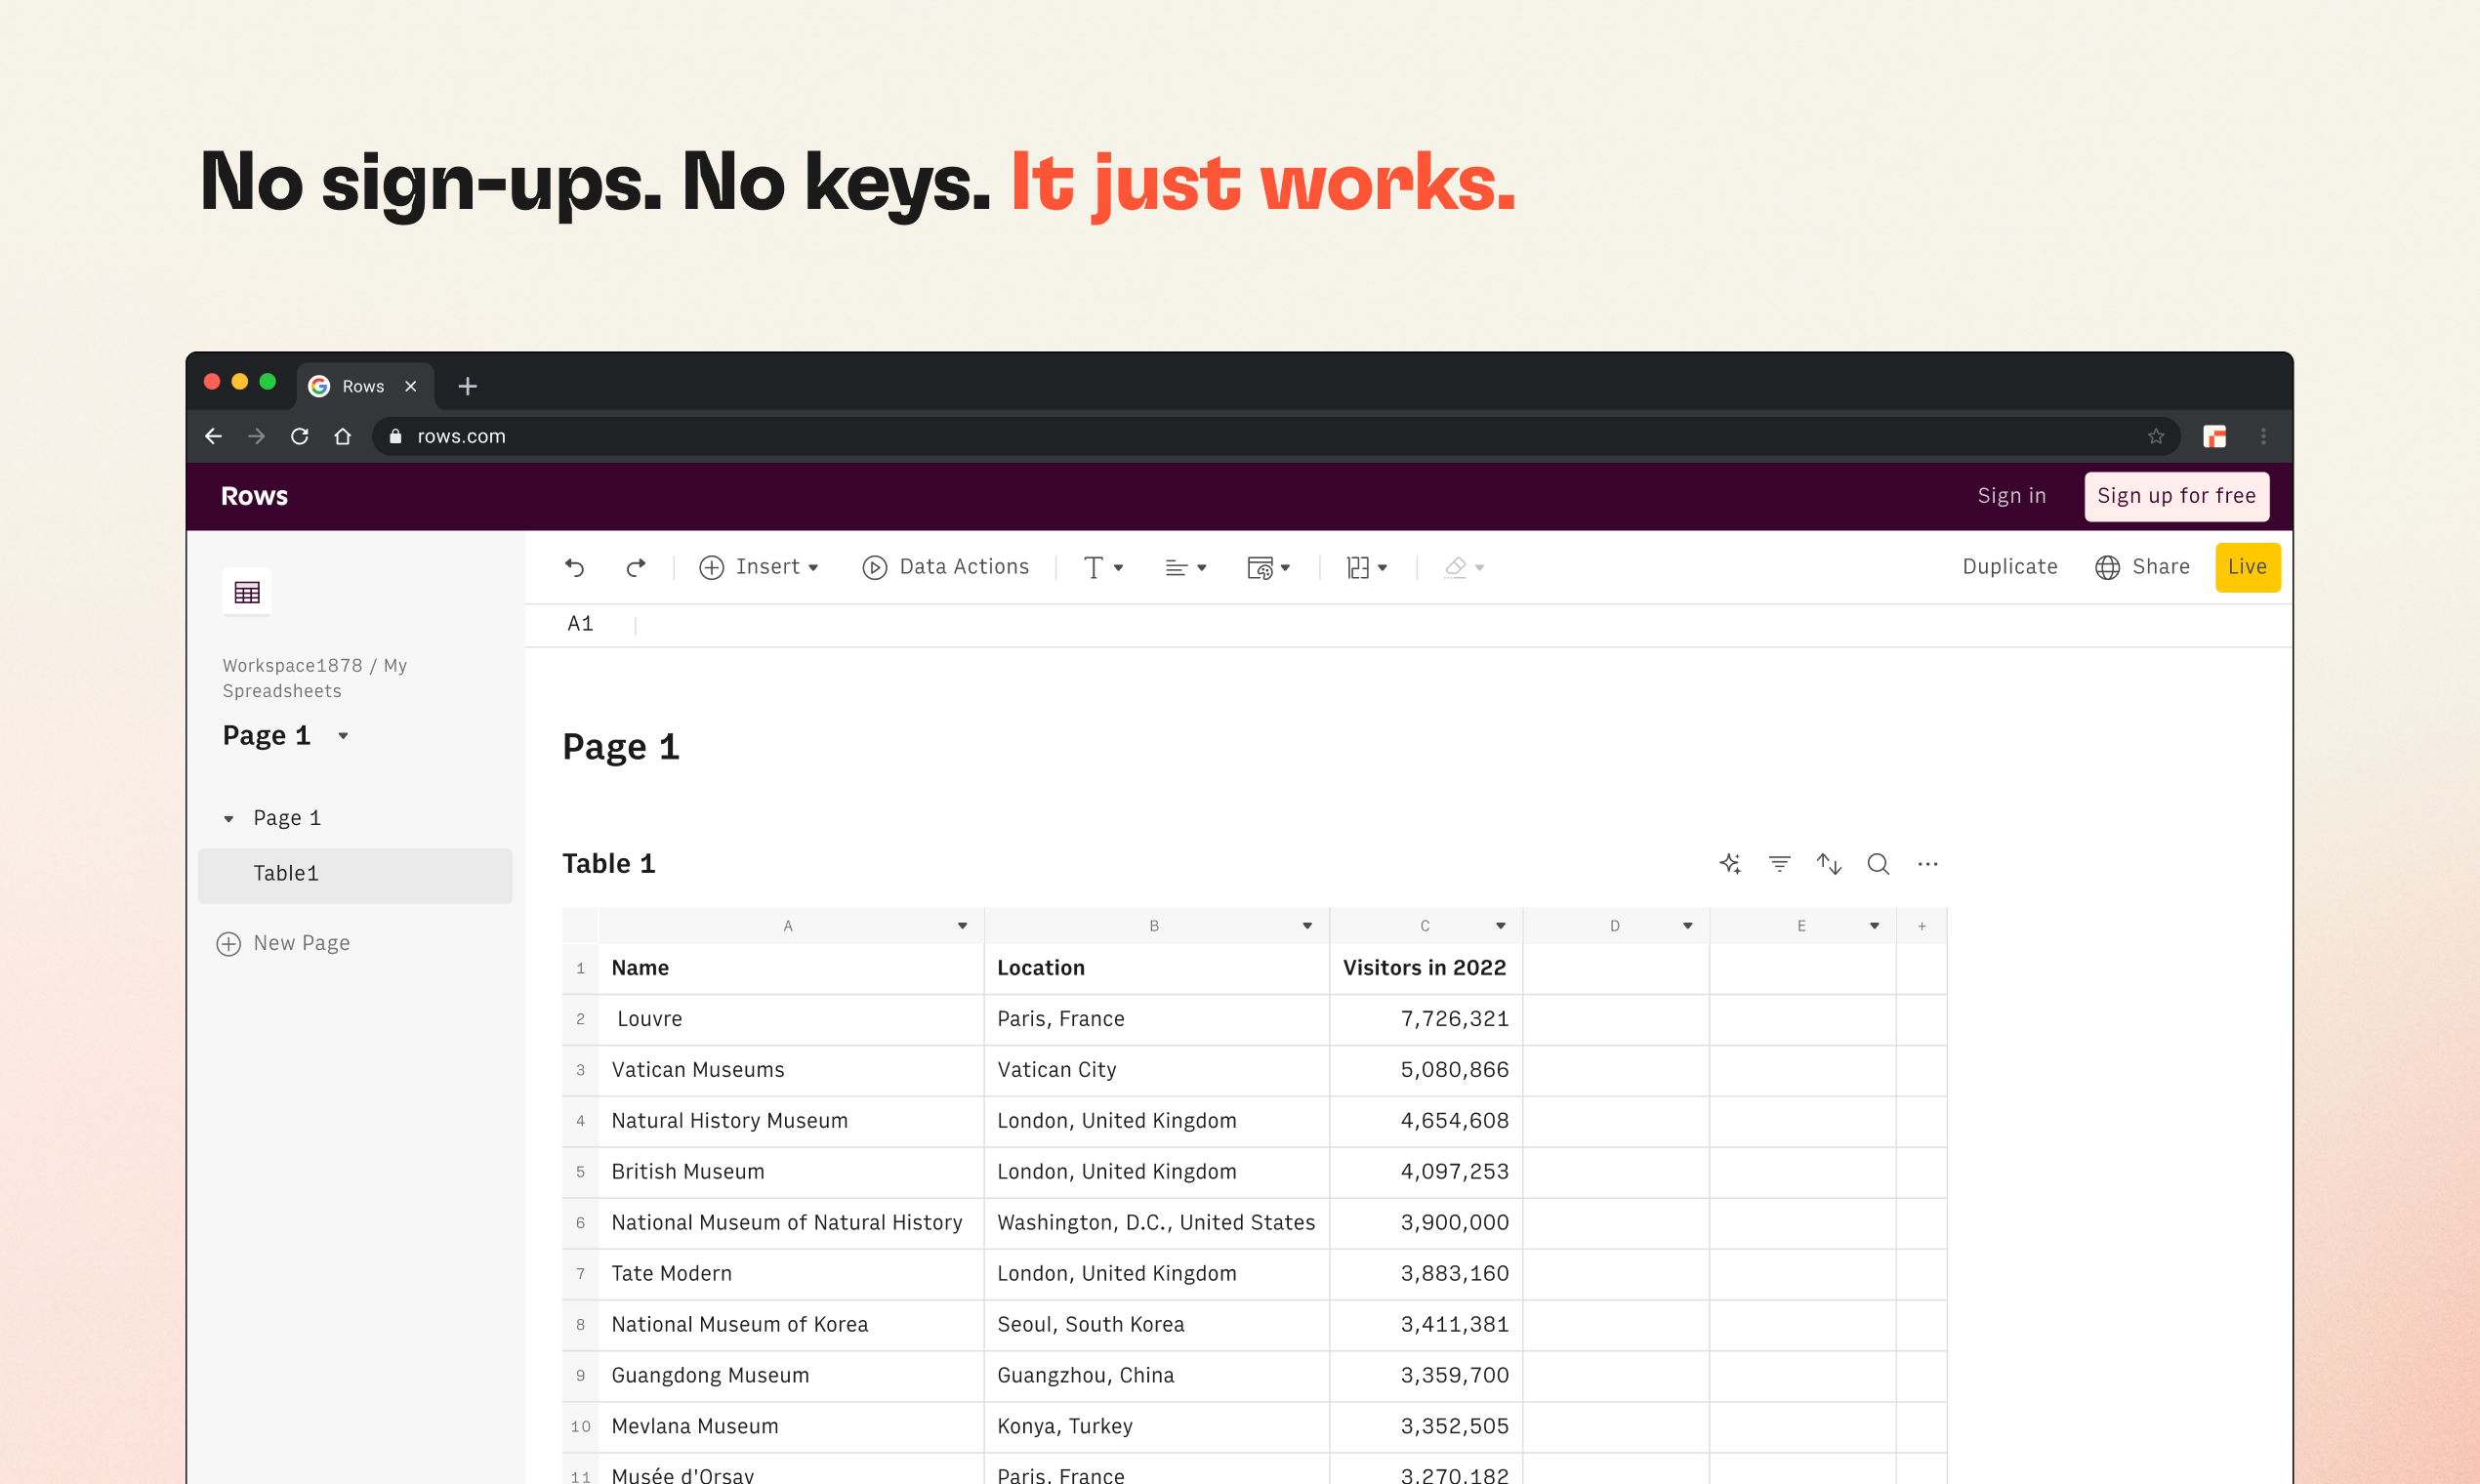
Task: Add a new column with plus
Action: pyautogui.click(x=1921, y=926)
